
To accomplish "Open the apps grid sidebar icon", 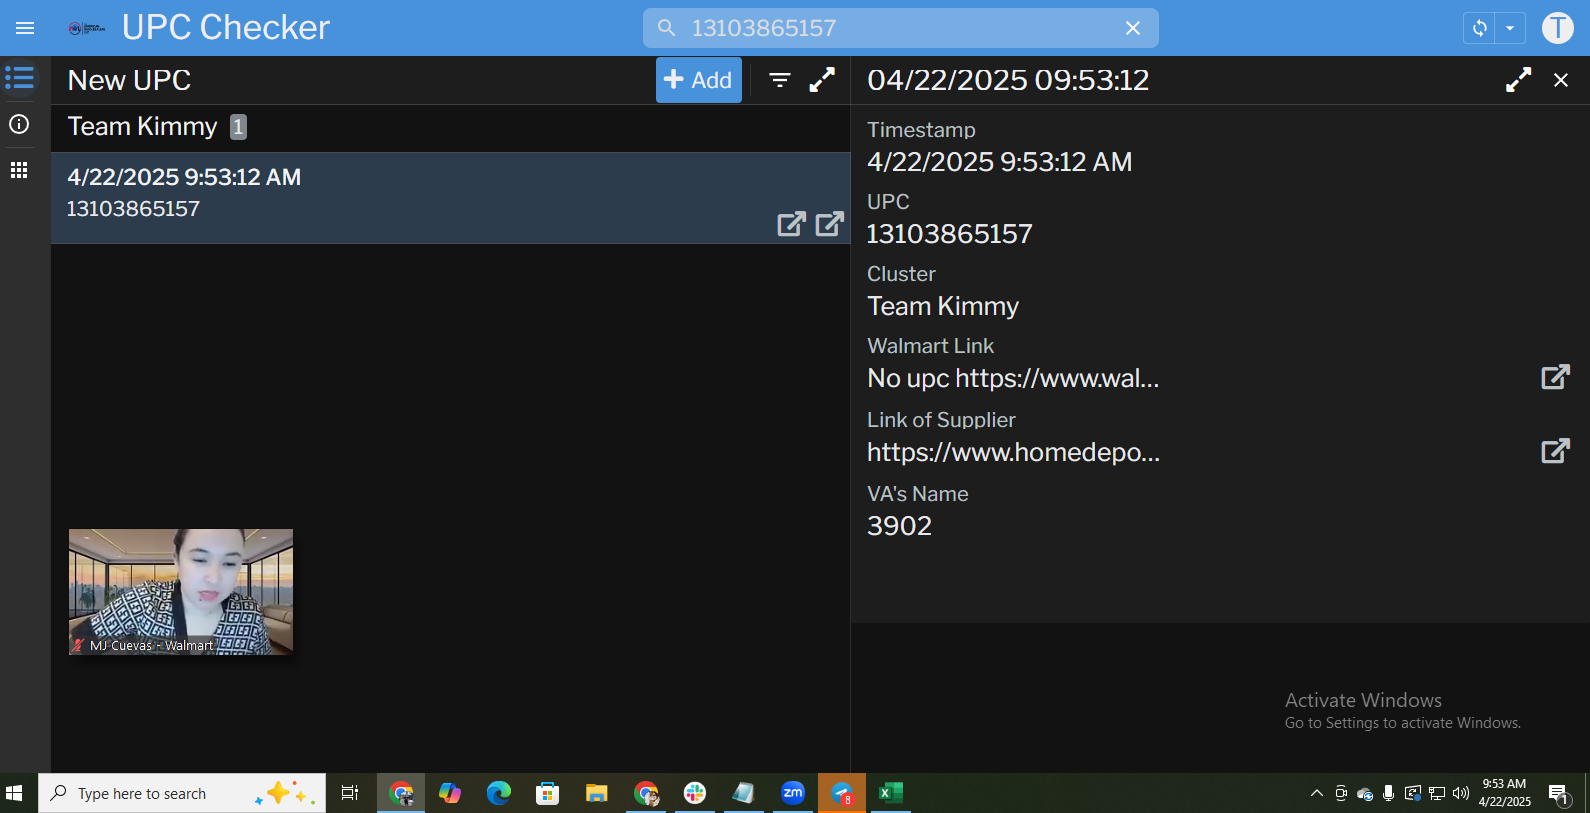I will pos(19,170).
